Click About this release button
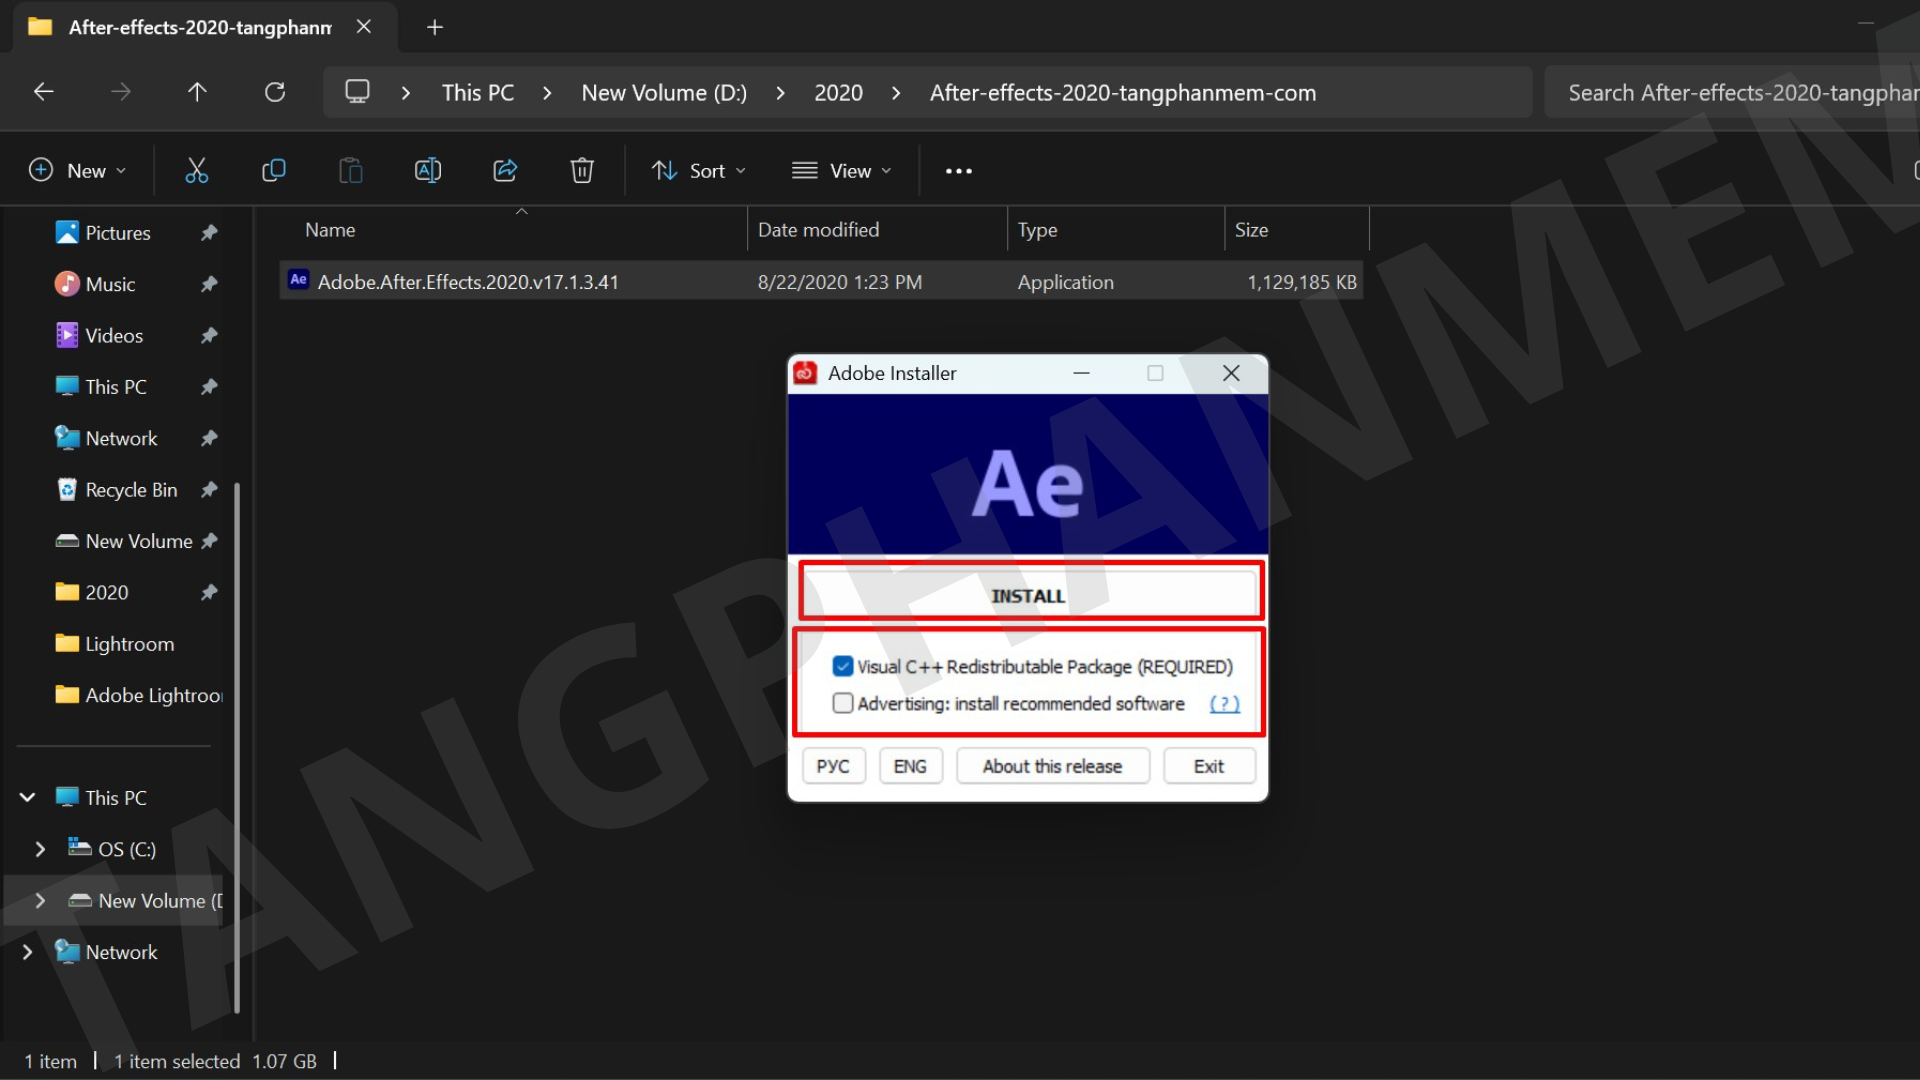This screenshot has width=1920, height=1080. click(1052, 766)
